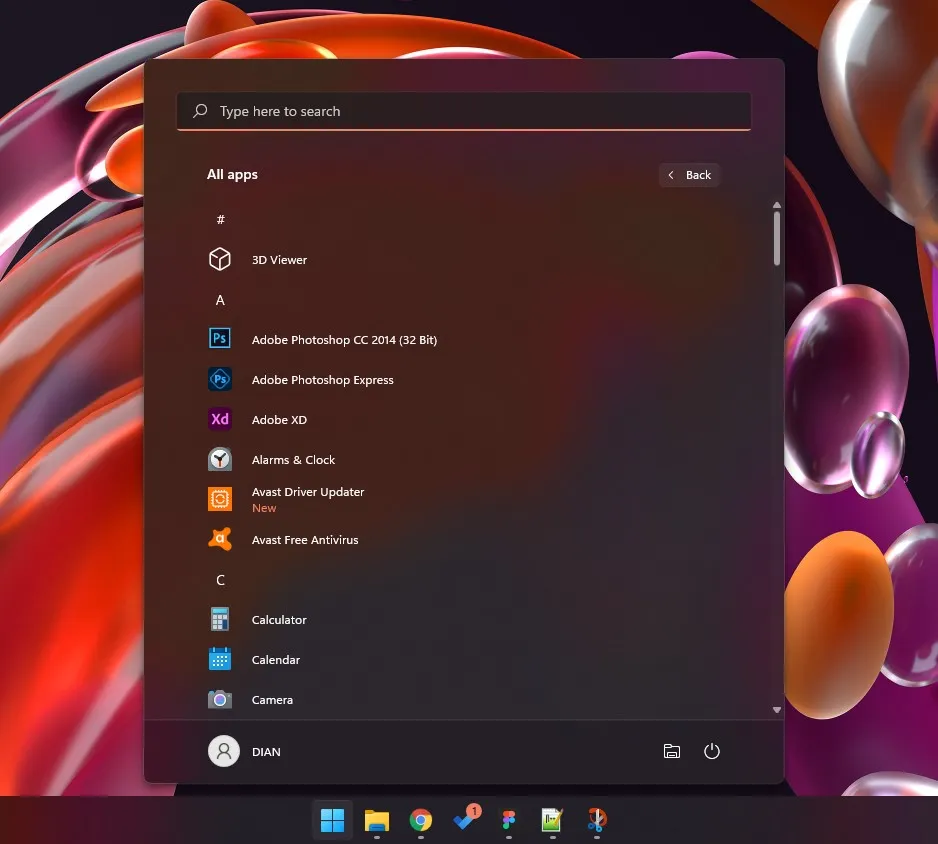The height and width of the screenshot is (844, 938).
Task: Start Adobe XD
Action: coord(279,419)
